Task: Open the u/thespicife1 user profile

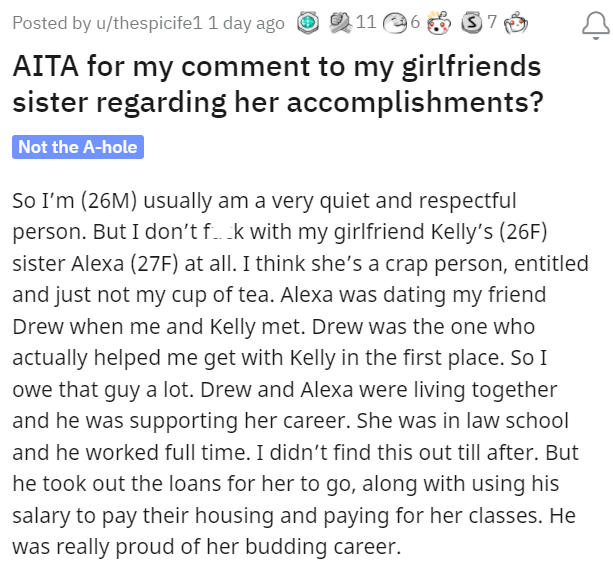Action: tap(144, 24)
